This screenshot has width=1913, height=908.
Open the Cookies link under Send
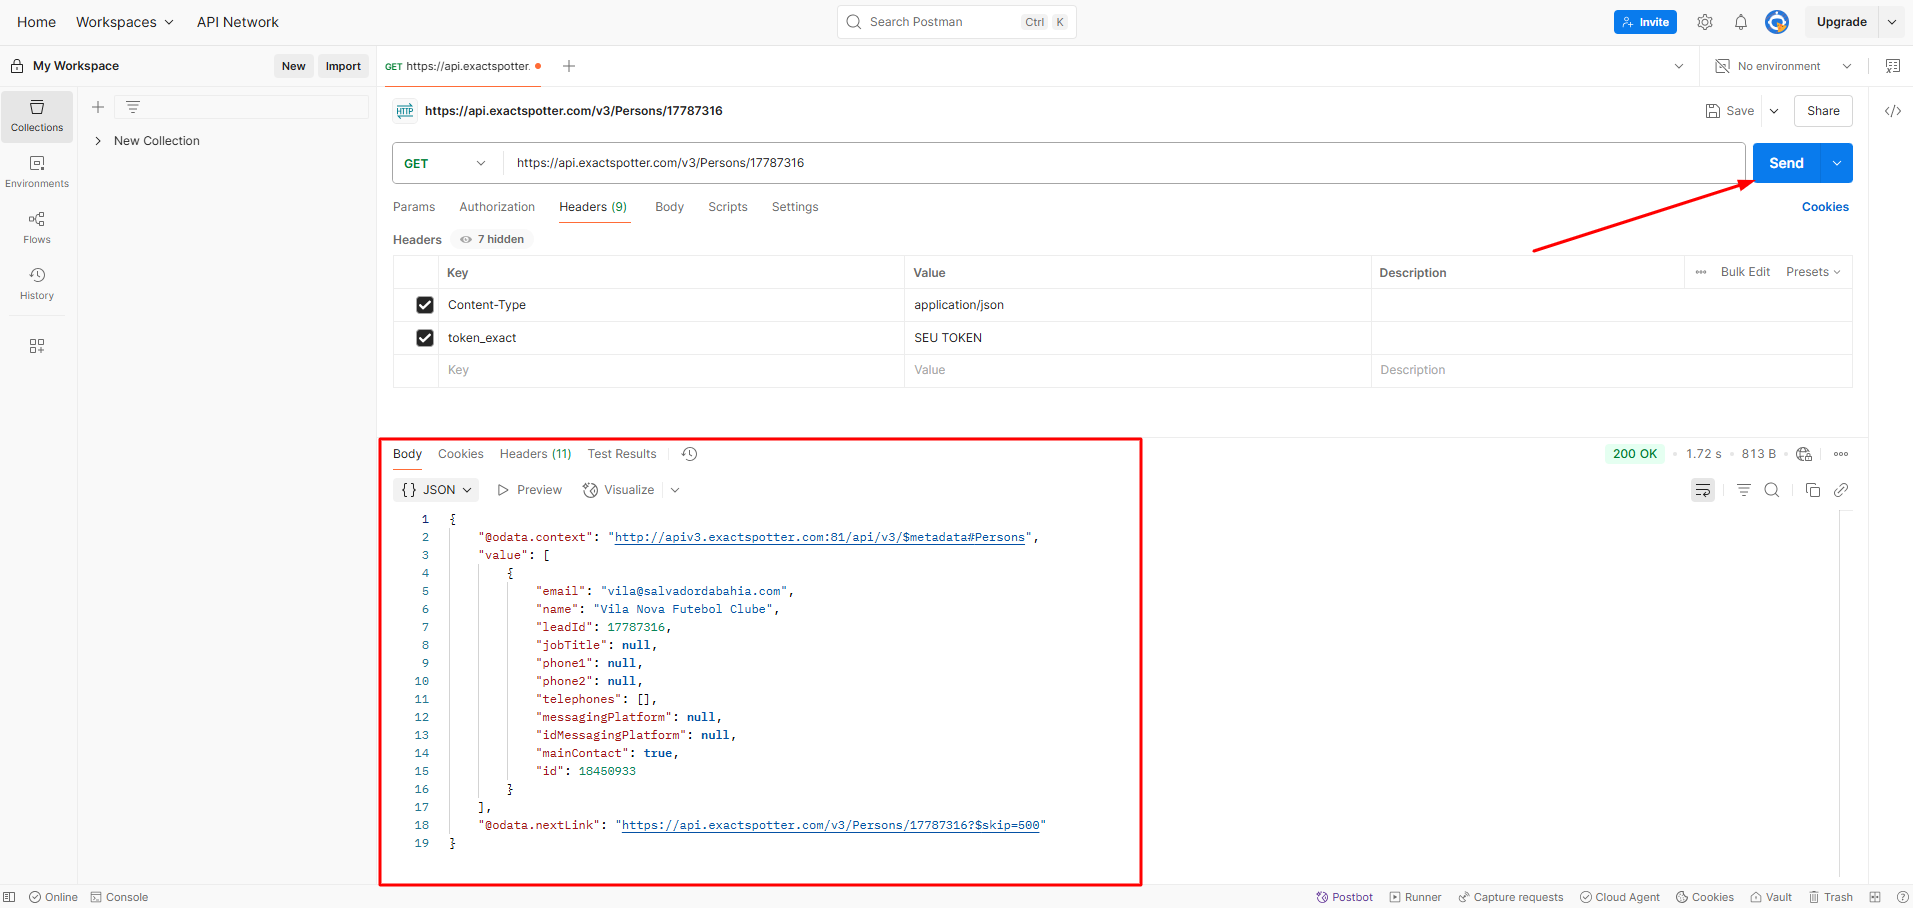point(1825,207)
